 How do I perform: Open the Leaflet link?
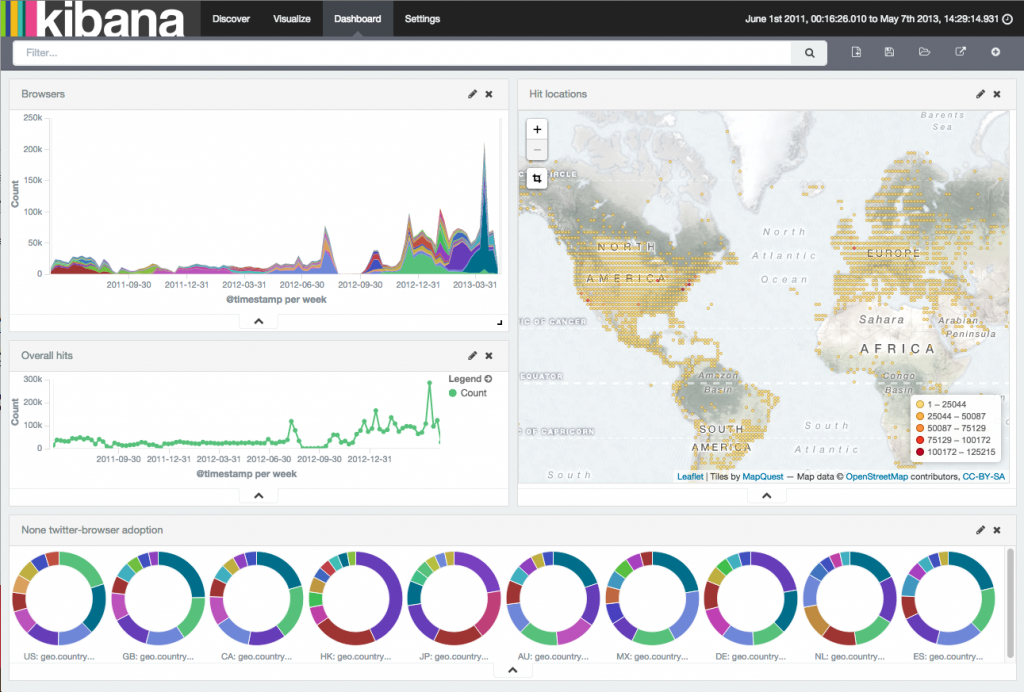point(690,477)
